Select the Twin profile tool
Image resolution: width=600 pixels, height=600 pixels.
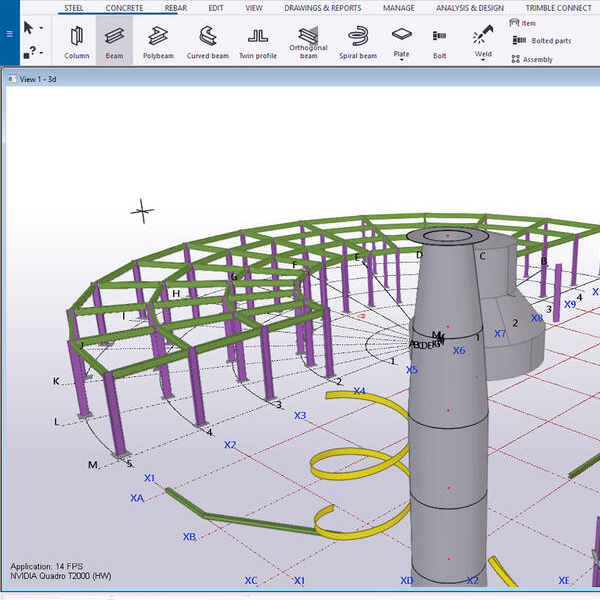pyautogui.click(x=258, y=42)
